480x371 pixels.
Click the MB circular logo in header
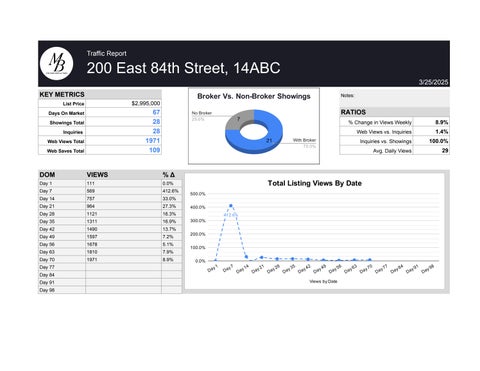(56, 63)
